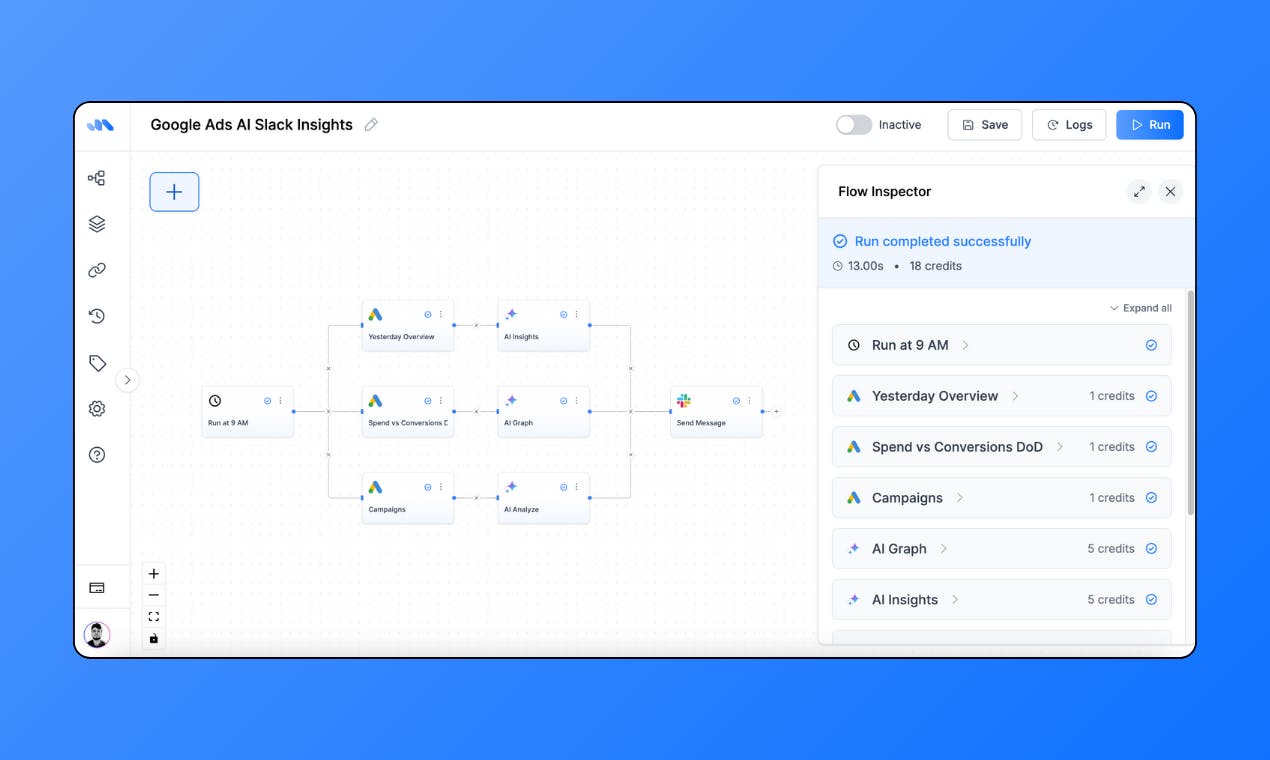The width and height of the screenshot is (1270, 760).
Task: Expand all inspector steps
Action: click(x=1140, y=308)
